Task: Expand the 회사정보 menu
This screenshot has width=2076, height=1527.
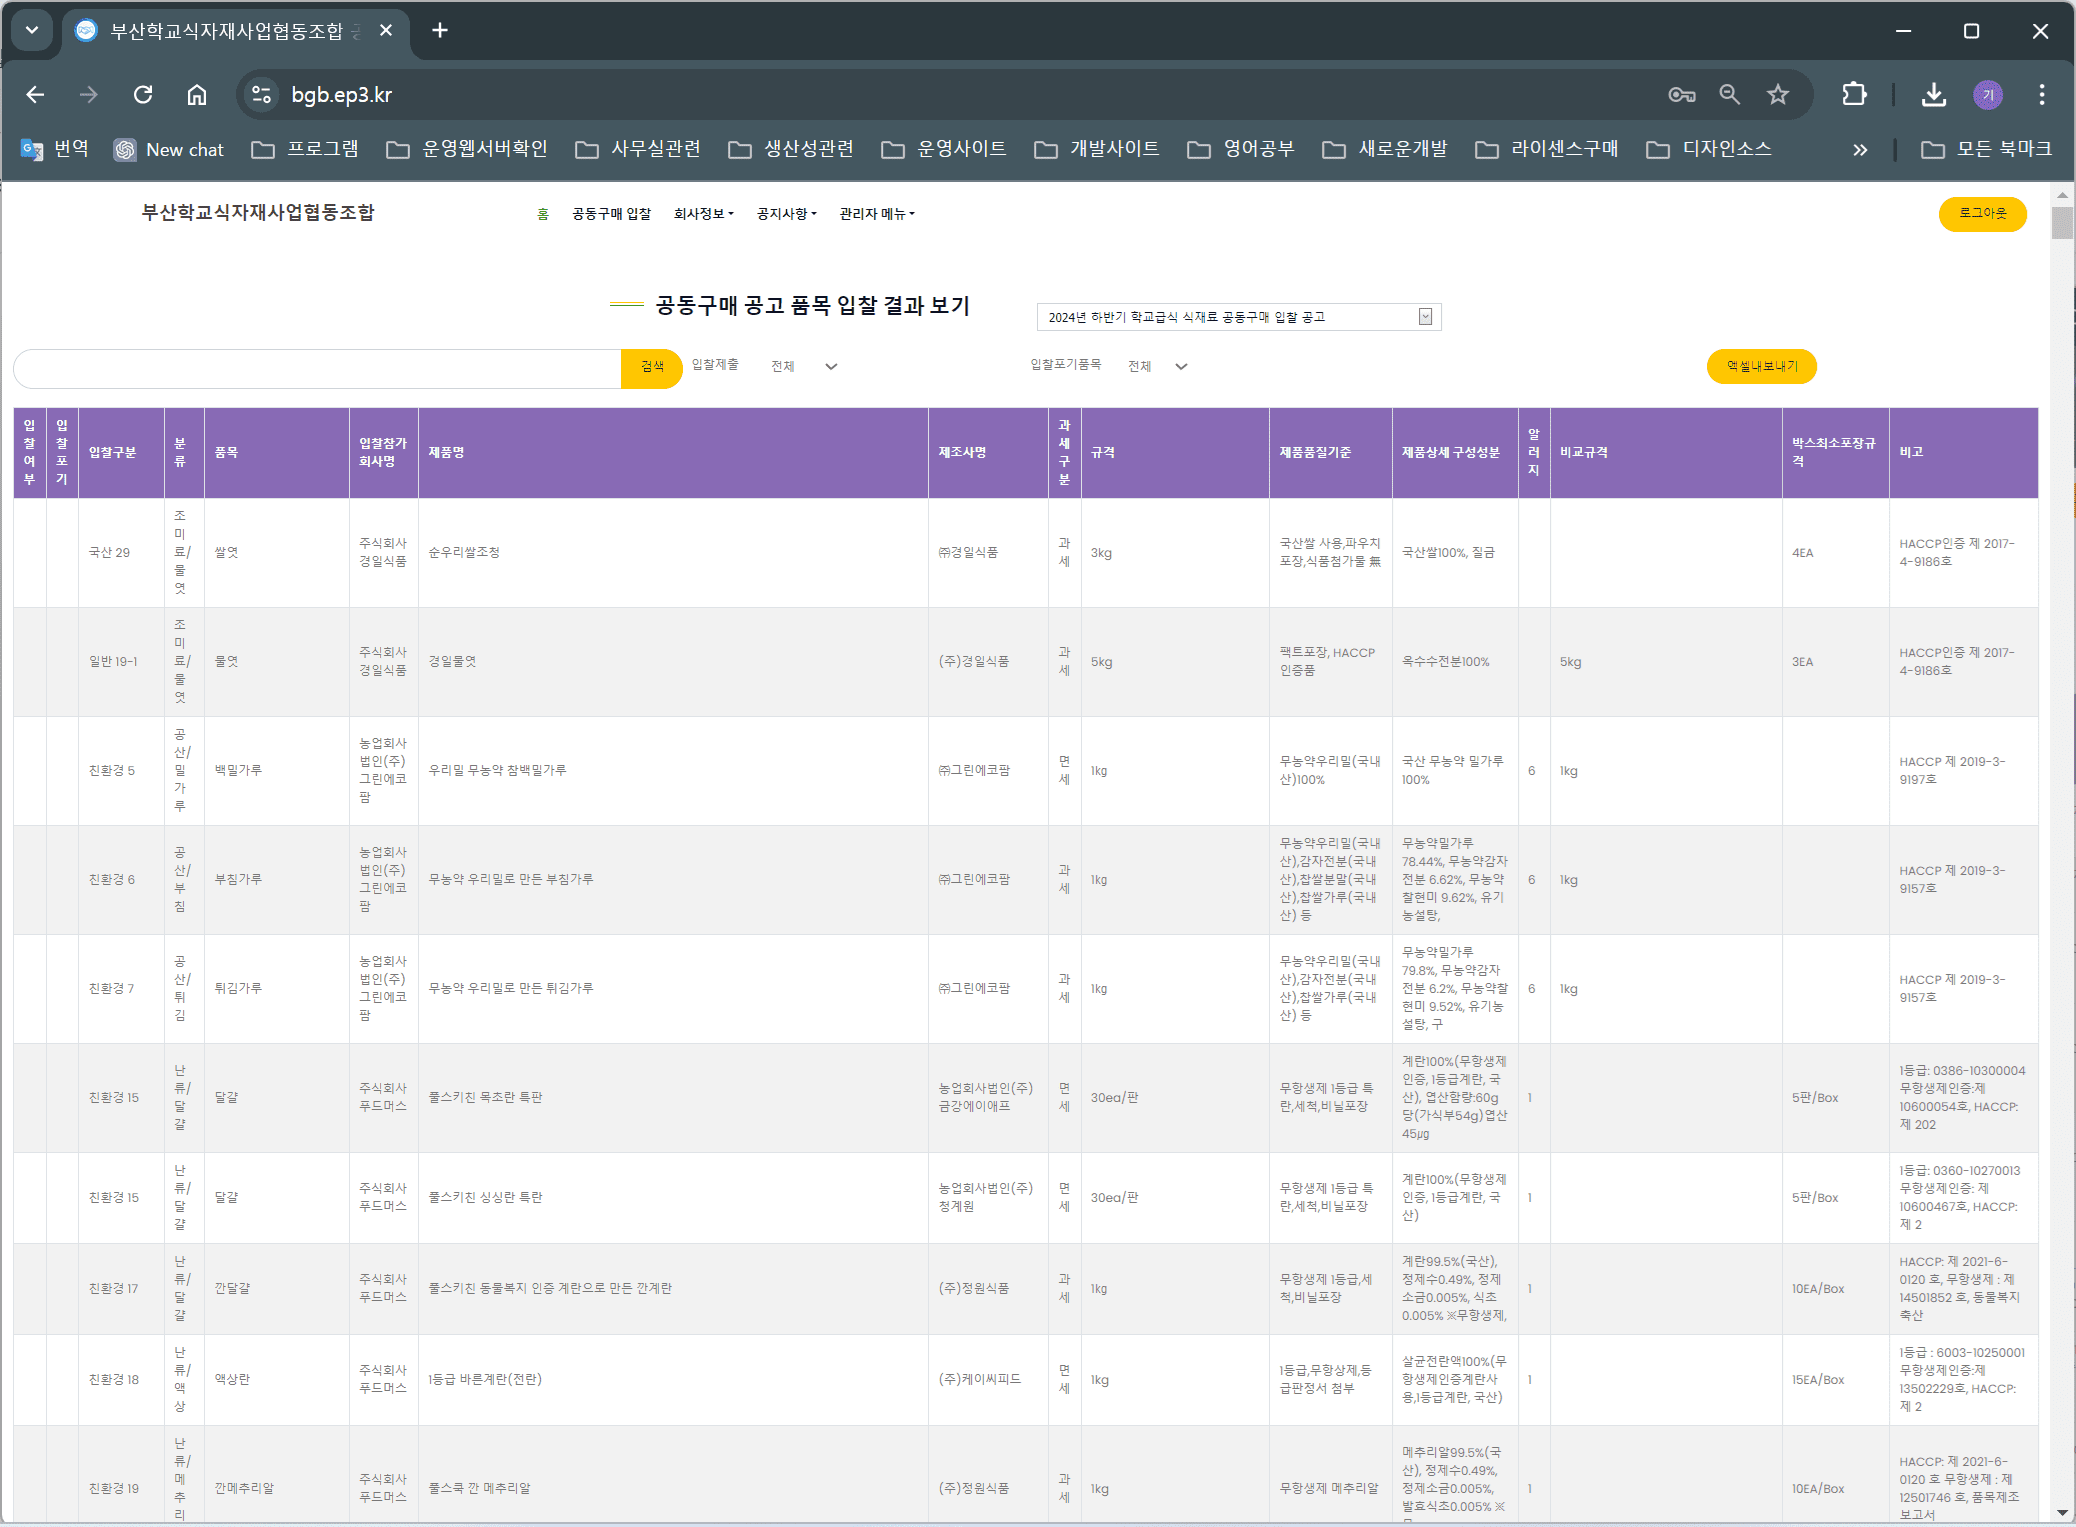Action: tap(704, 214)
